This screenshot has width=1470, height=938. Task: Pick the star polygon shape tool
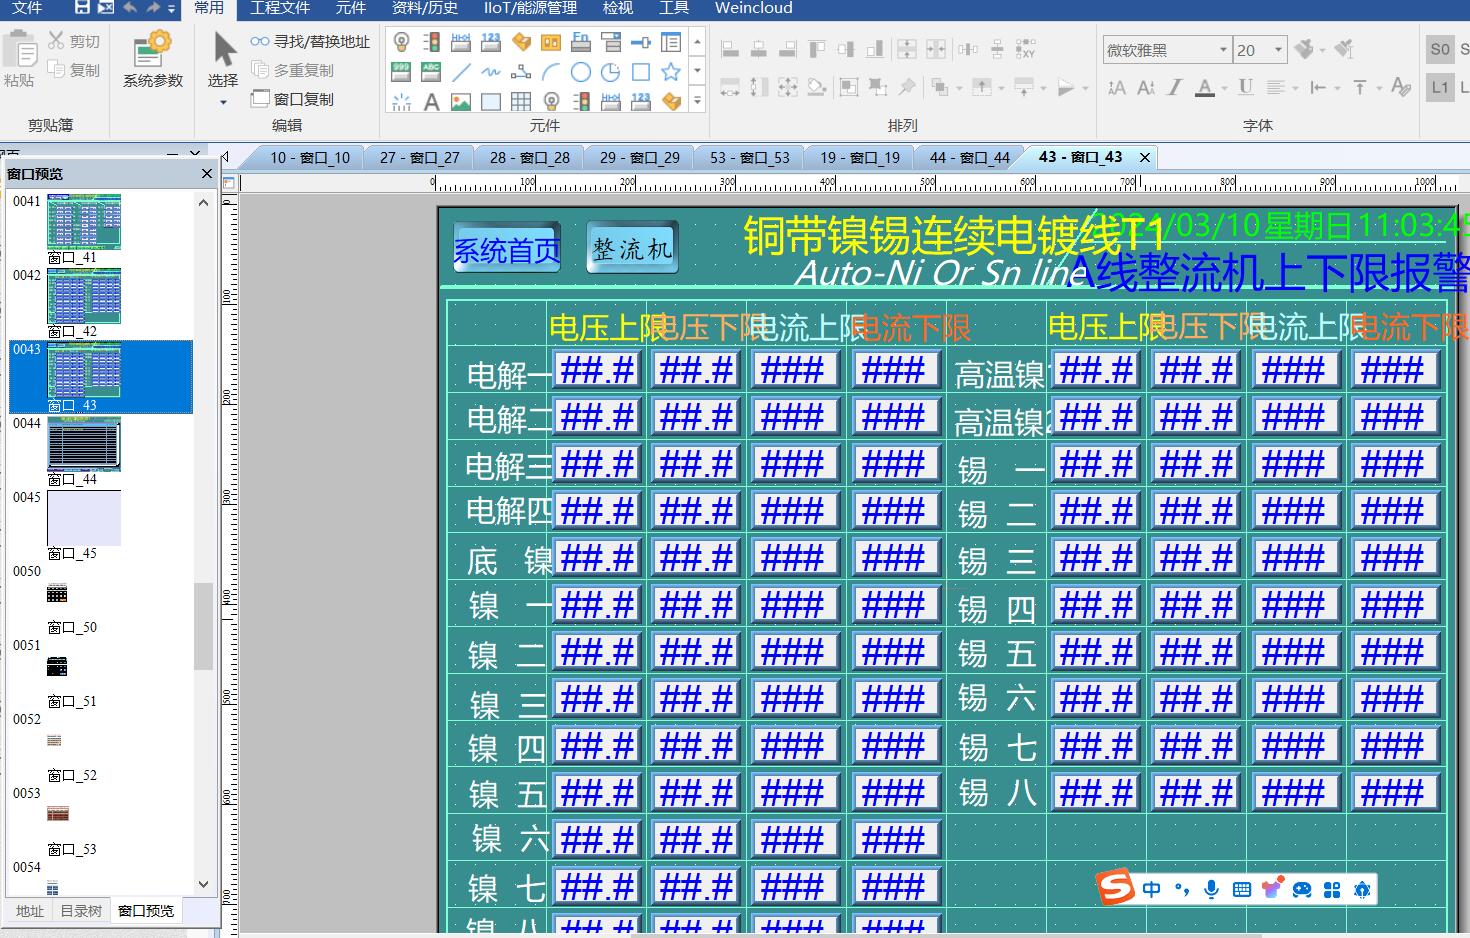(671, 72)
